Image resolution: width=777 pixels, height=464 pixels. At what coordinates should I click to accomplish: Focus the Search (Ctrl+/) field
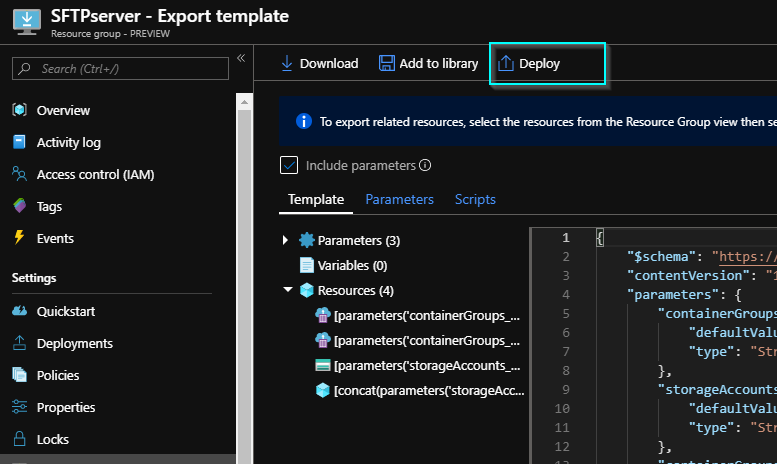tap(120, 68)
